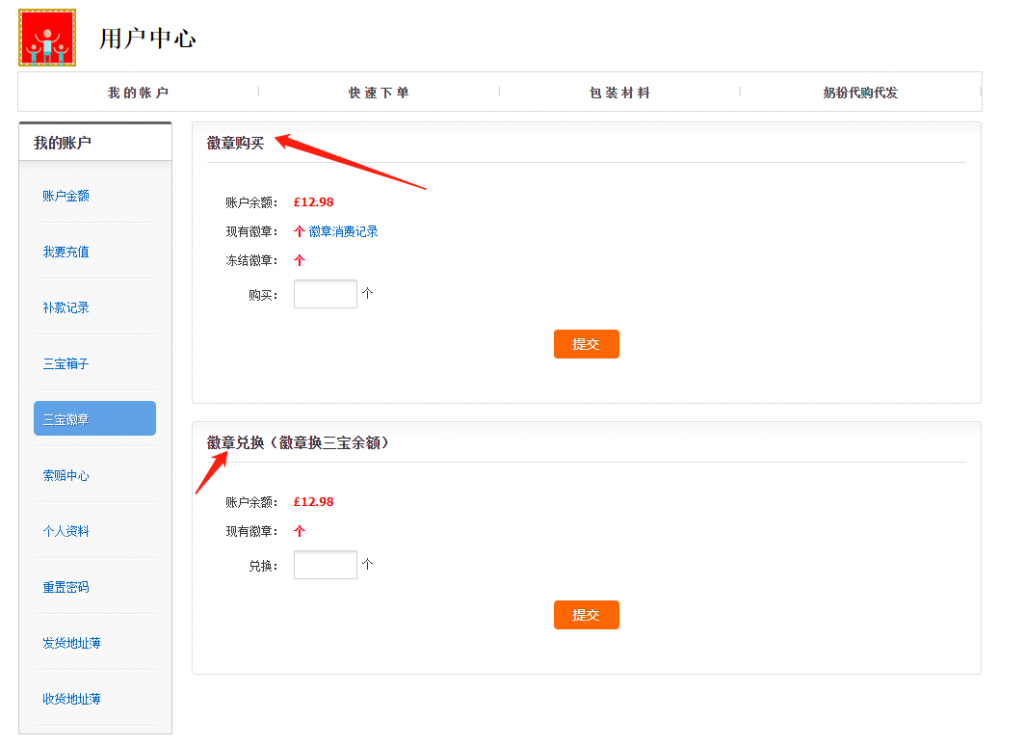Switch to the 快速下单 tab
The width and height of the screenshot is (1024, 746).
pyautogui.click(x=379, y=93)
